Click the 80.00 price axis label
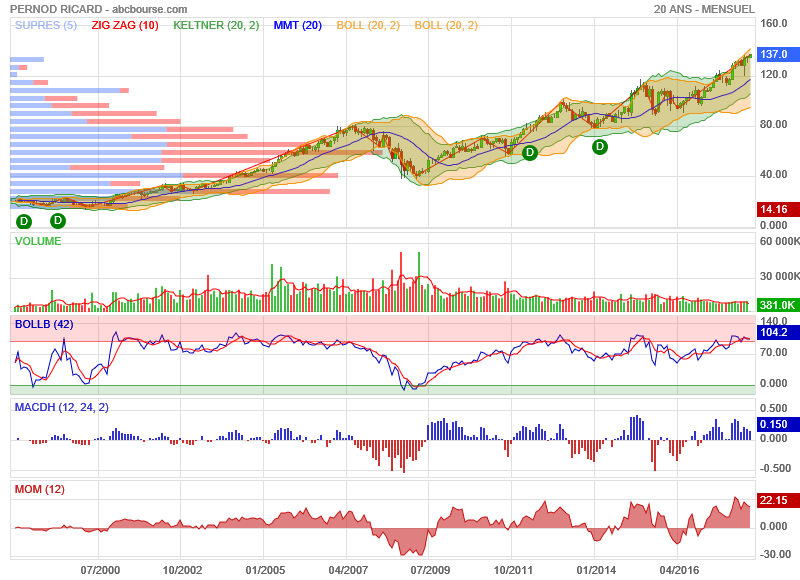Viewport: 800px width, 580px height. pos(773,124)
